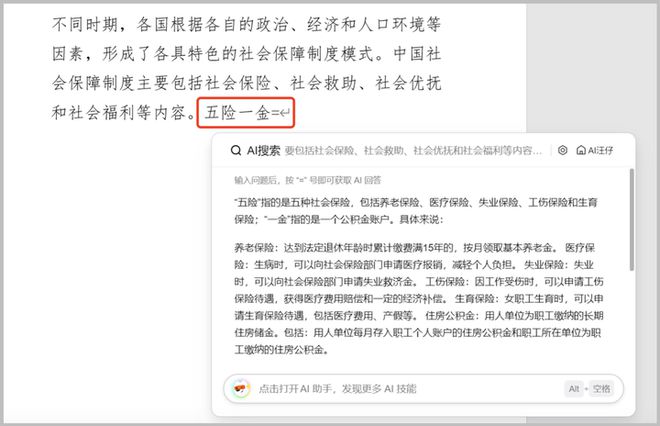
Task: Click the colorful AI assistant avatar icon
Action: pyautogui.click(x=241, y=388)
